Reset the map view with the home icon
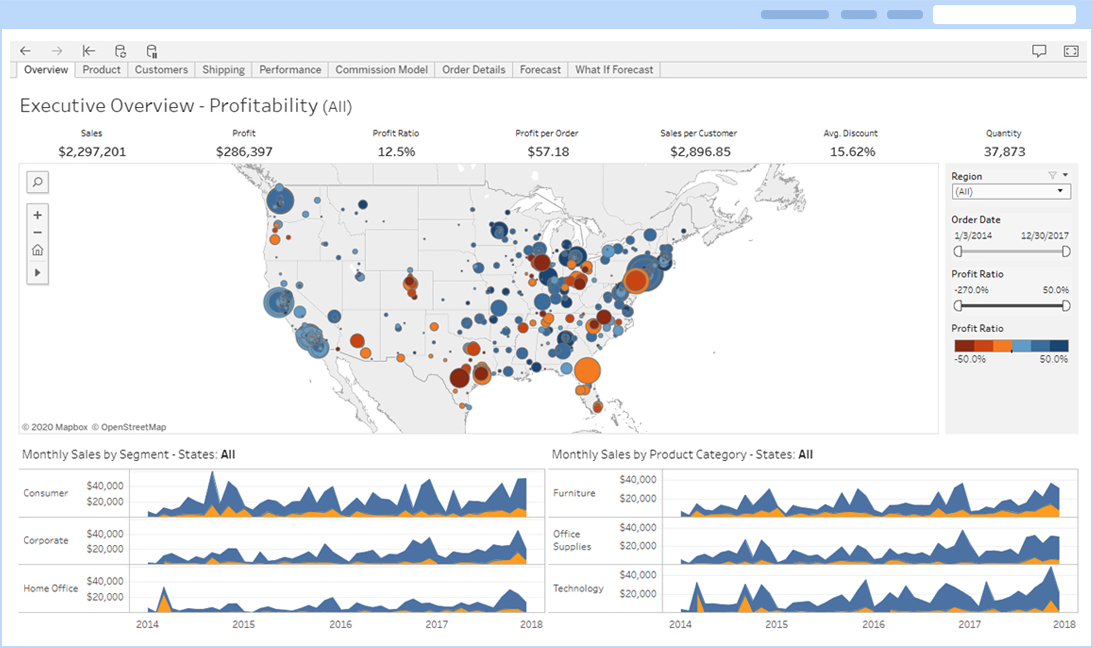This screenshot has height=648, width=1093. tap(37, 249)
